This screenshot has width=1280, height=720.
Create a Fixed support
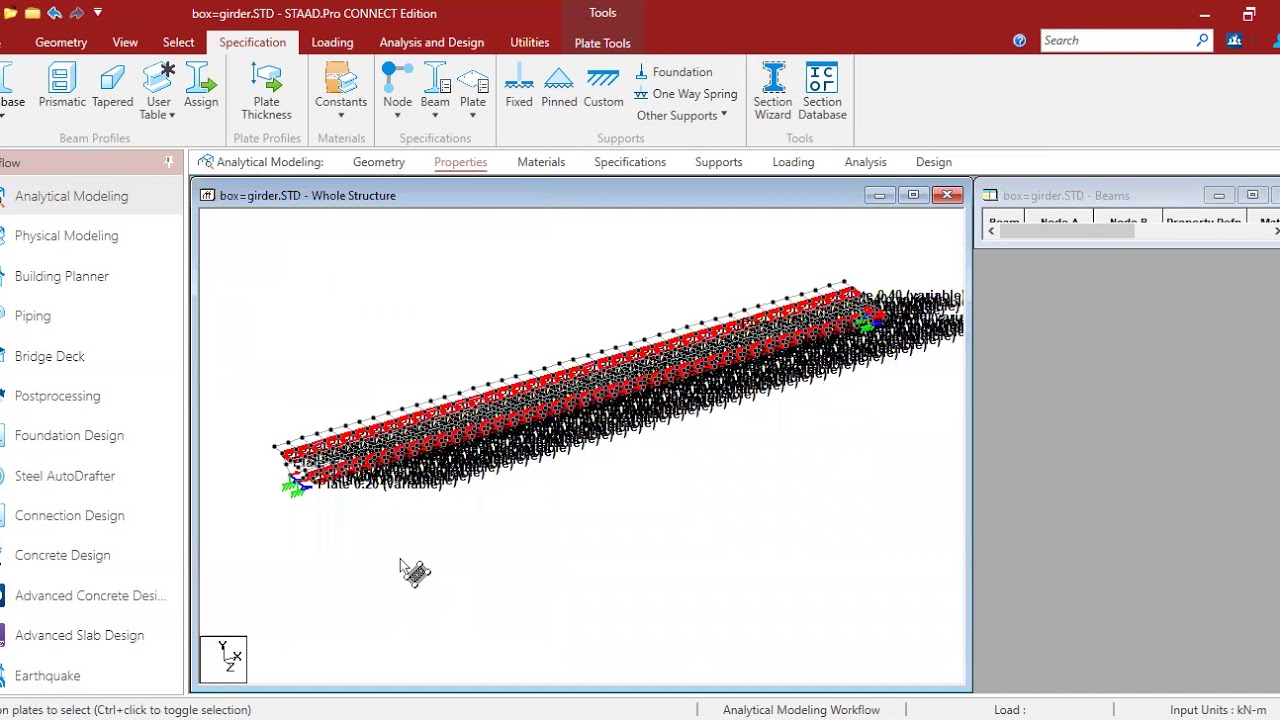[x=519, y=86]
